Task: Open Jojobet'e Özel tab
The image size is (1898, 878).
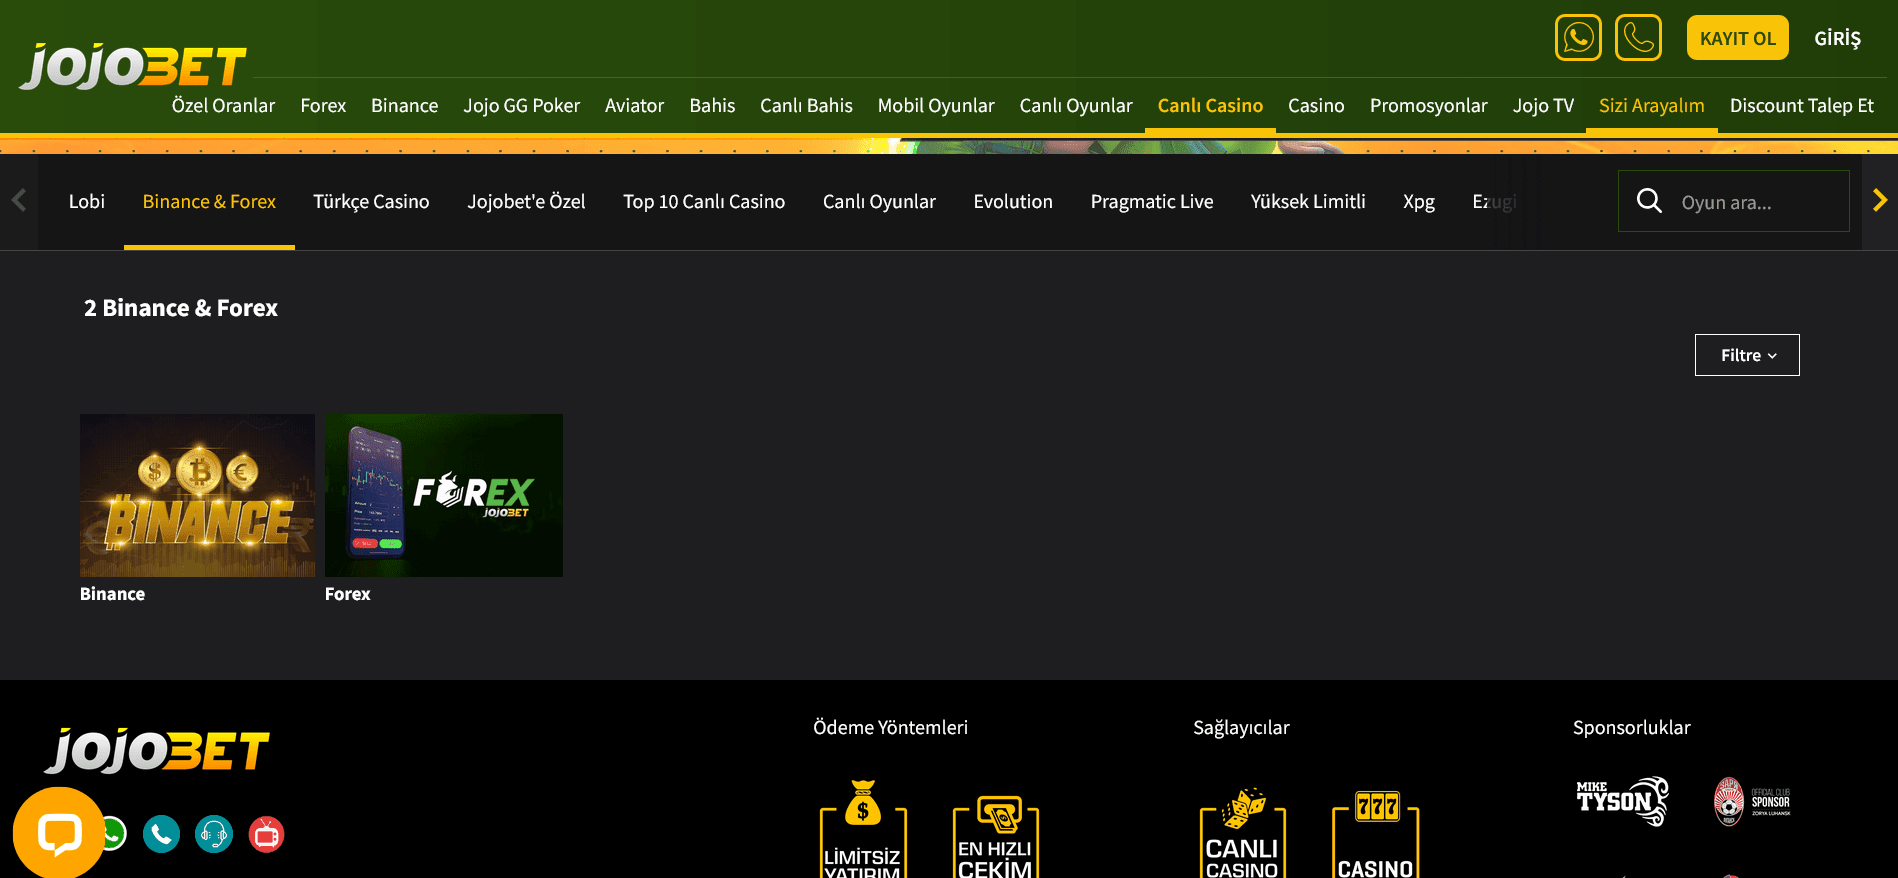Action: coord(526,202)
